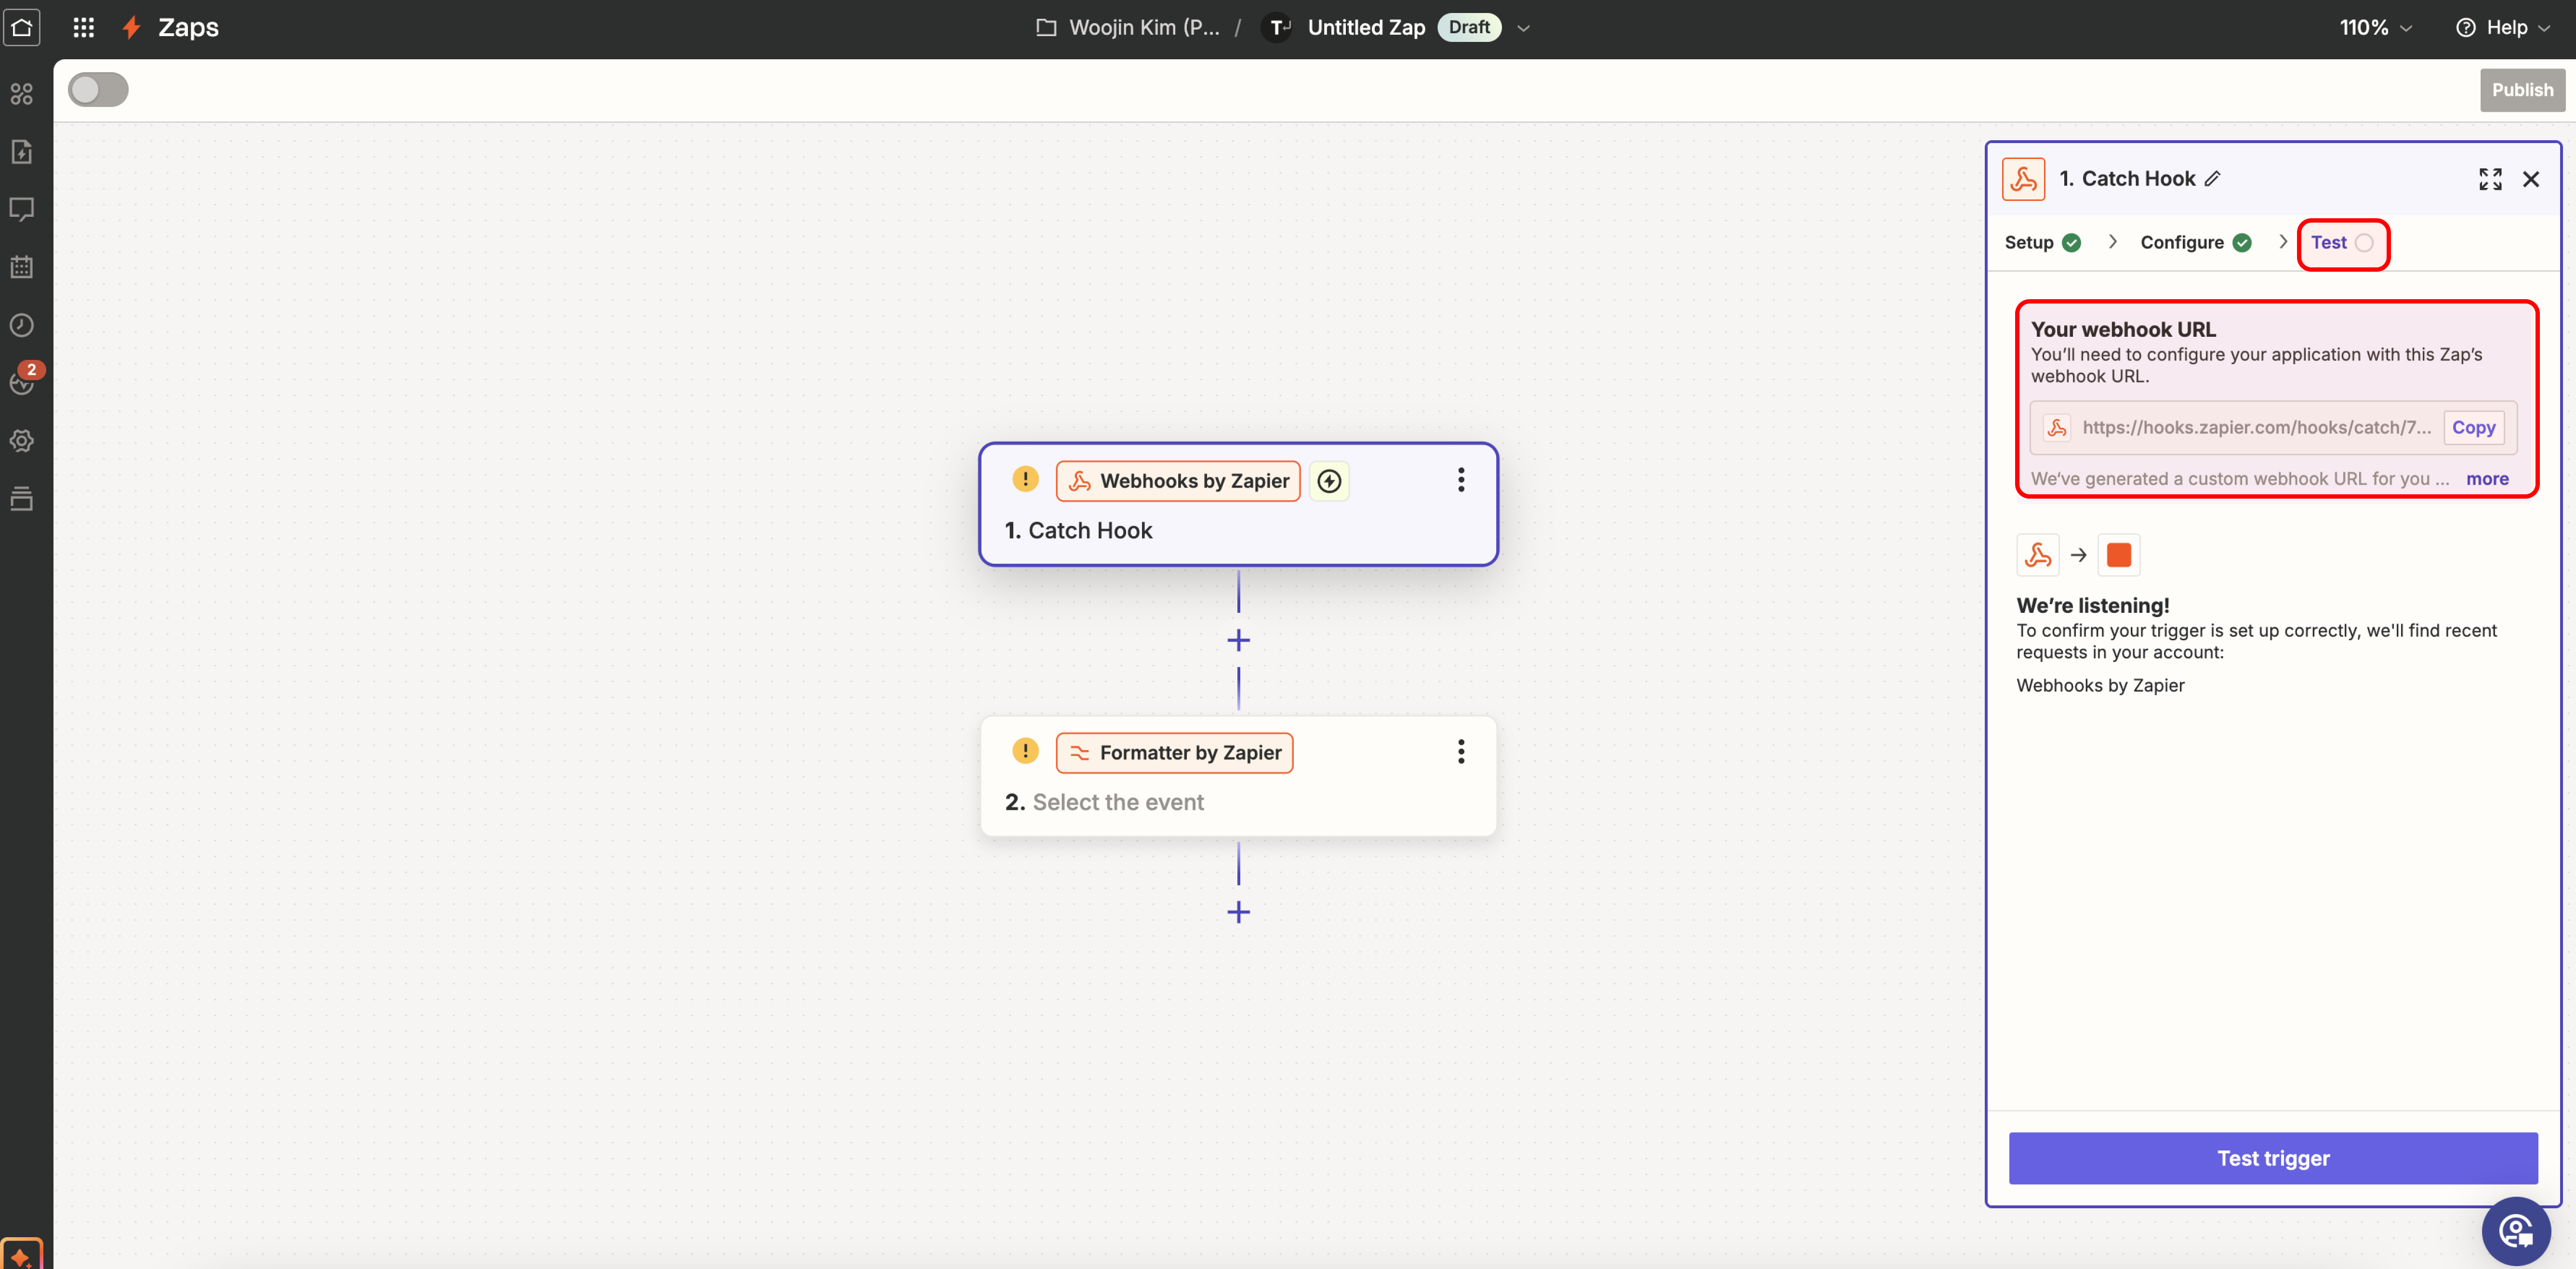This screenshot has width=2576, height=1269.
Task: Open the apps grid launcher icon
Action: 84,27
